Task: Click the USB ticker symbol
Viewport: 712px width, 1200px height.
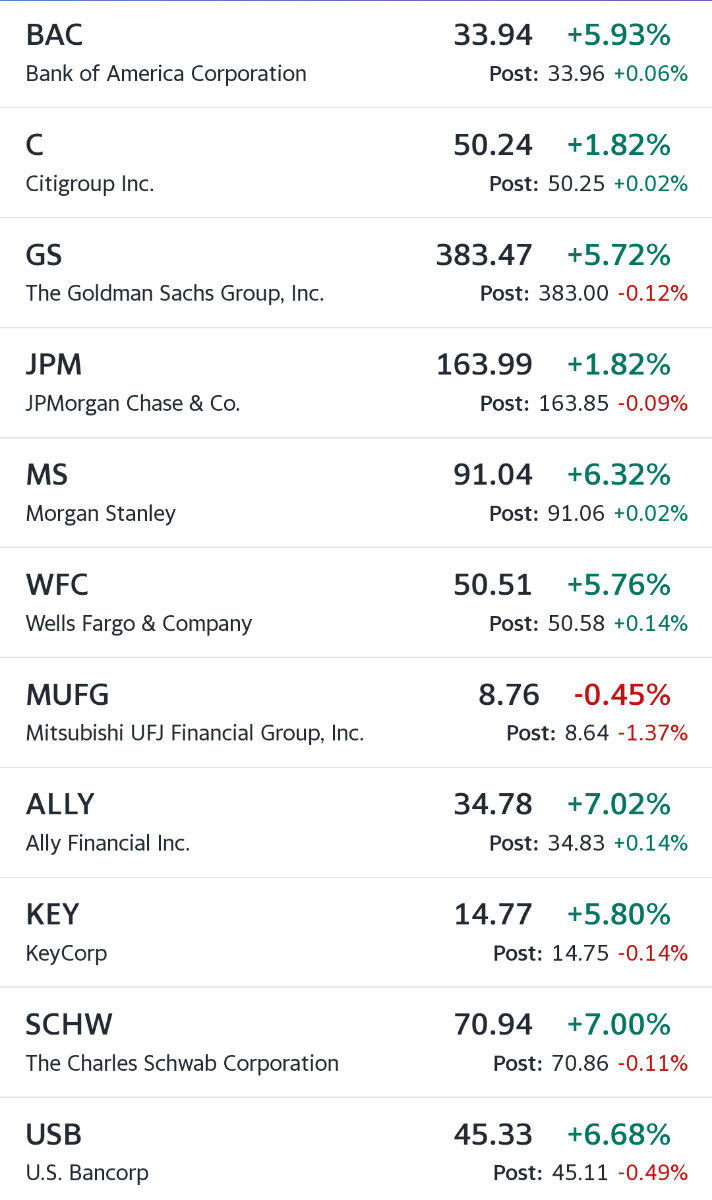Action: coord(54,1135)
